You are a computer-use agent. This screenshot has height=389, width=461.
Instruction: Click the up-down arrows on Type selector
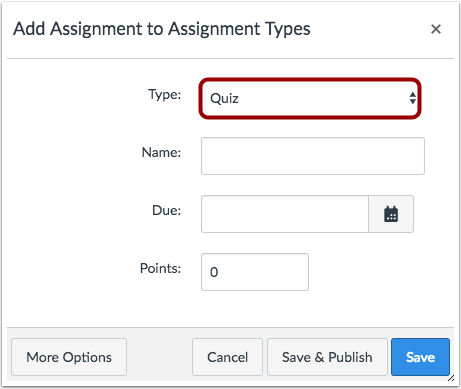413,98
